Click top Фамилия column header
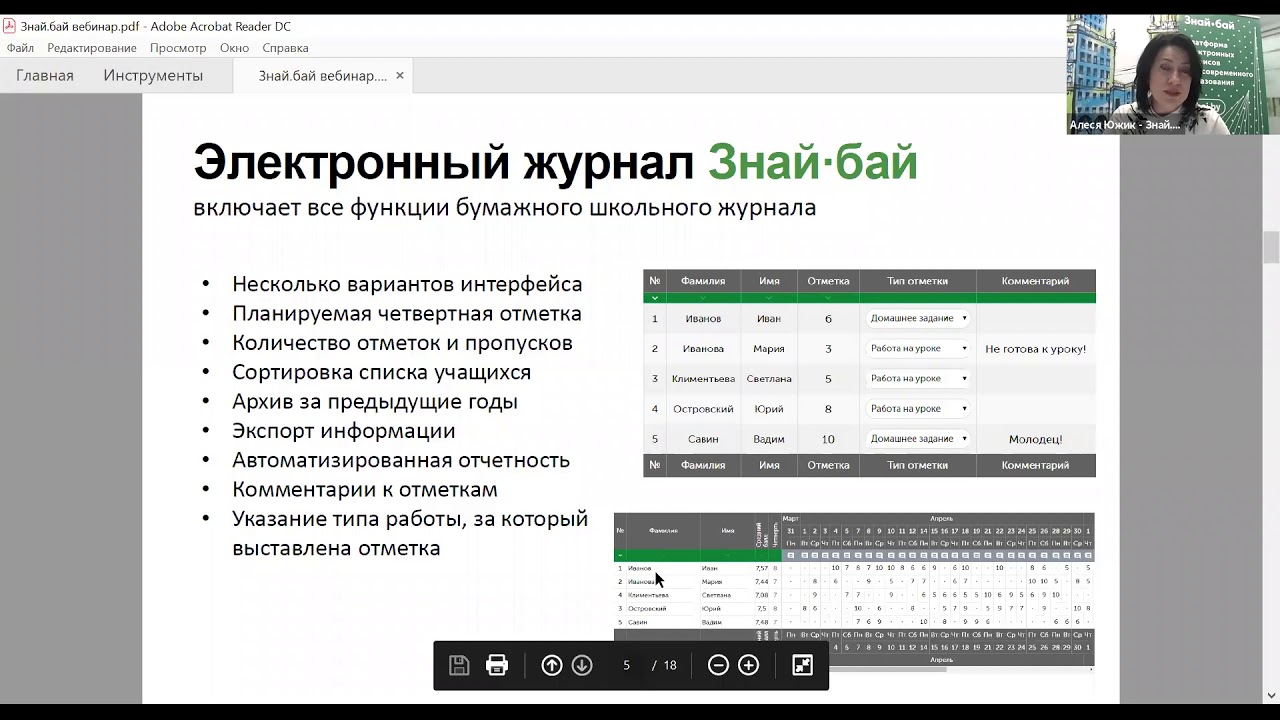The width and height of the screenshot is (1280, 720). click(703, 281)
